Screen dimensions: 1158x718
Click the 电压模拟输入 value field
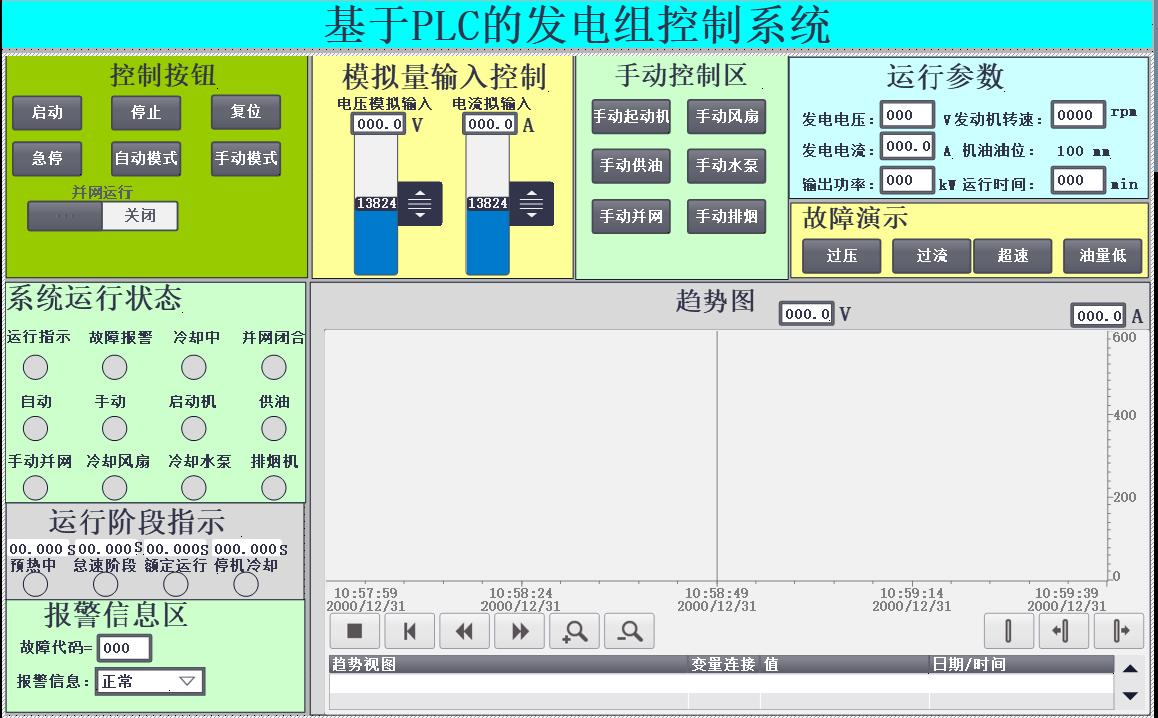tap(379, 123)
